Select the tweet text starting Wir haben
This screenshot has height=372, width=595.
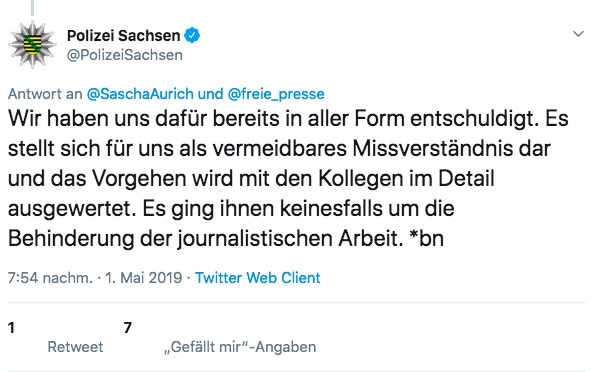point(288,178)
